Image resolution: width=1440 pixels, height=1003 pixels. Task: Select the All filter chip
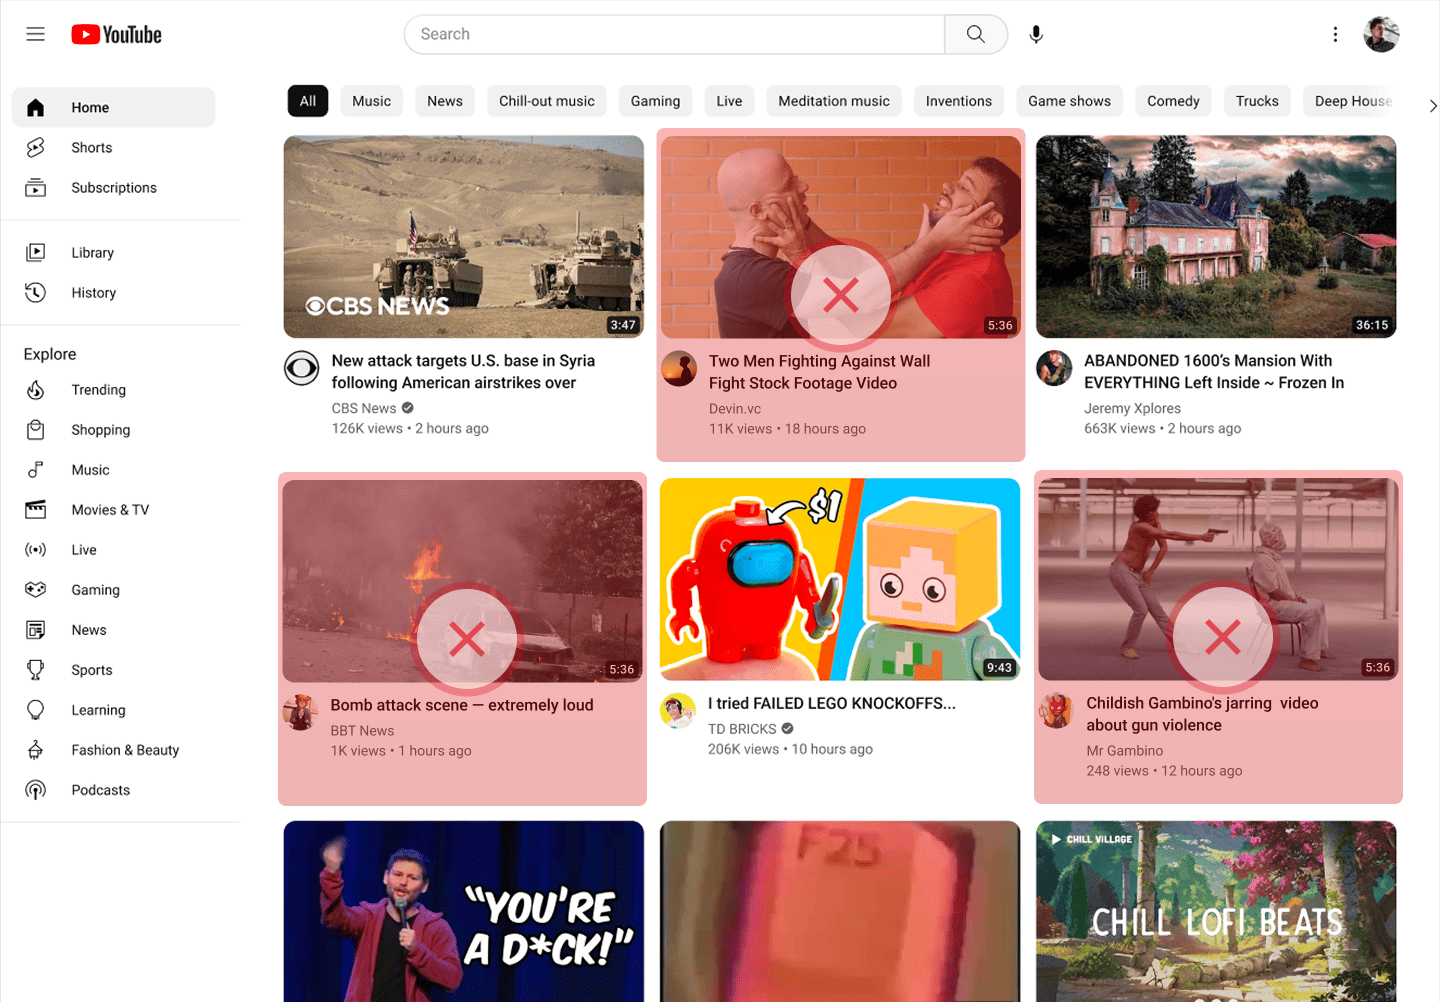pyautogui.click(x=308, y=101)
